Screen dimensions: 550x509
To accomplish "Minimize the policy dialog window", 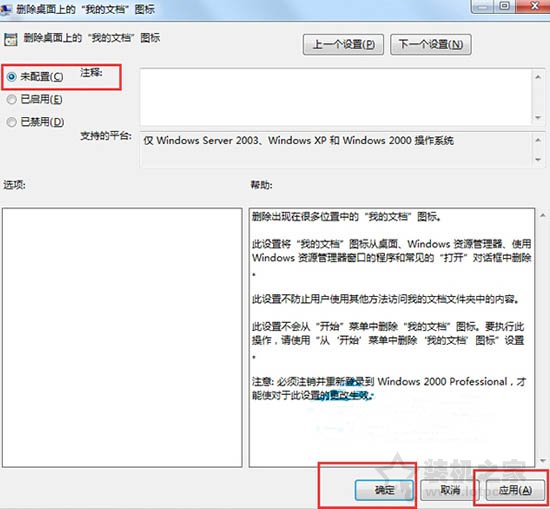I will 482,6.
